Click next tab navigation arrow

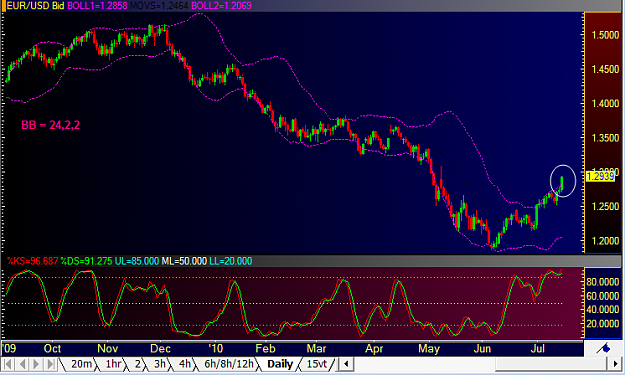[37, 364]
